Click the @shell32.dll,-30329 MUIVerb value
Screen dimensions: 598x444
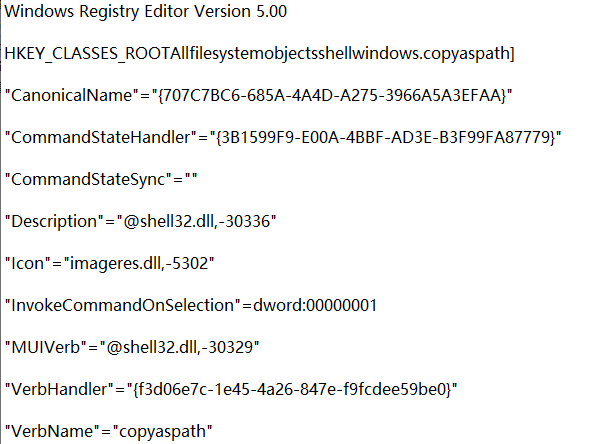coord(180,347)
